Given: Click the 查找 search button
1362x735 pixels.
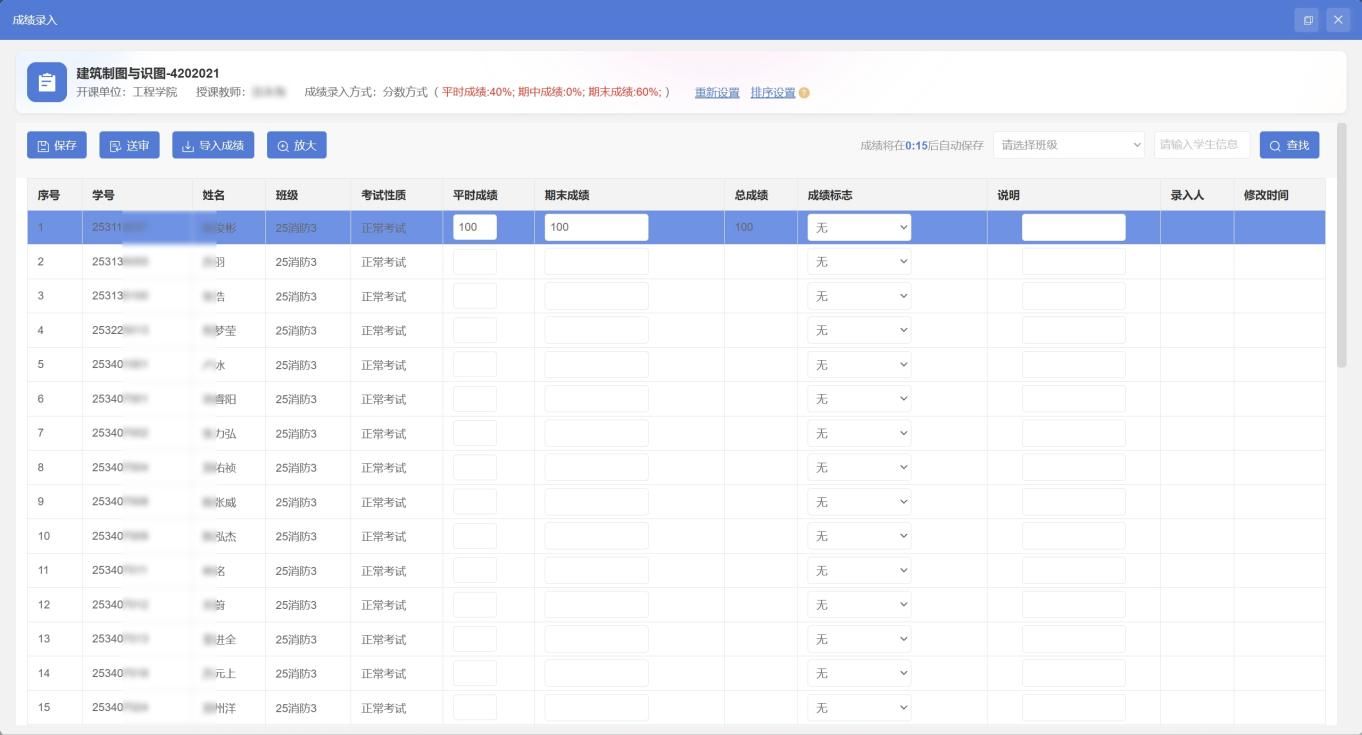Looking at the screenshot, I should coord(1289,145).
